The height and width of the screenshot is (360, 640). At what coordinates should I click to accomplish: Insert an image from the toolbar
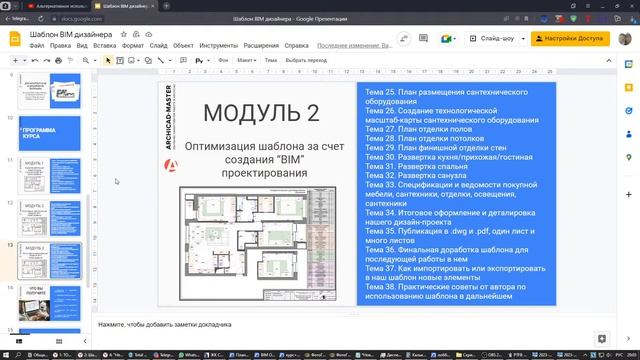click(131, 60)
